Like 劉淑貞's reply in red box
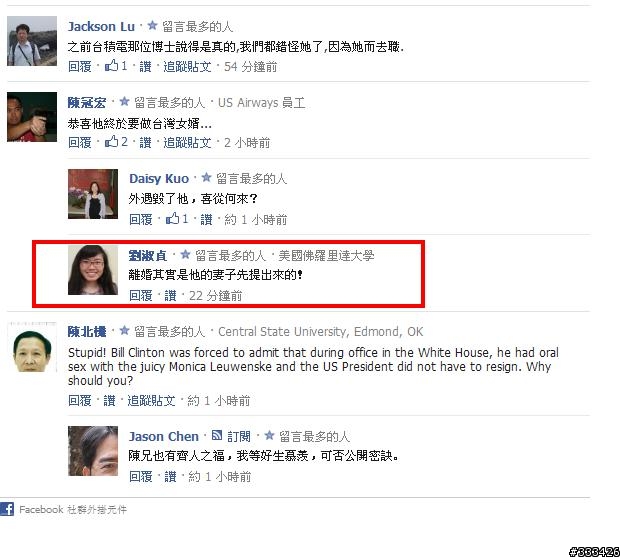The height and width of the screenshot is (560, 625). 170,295
